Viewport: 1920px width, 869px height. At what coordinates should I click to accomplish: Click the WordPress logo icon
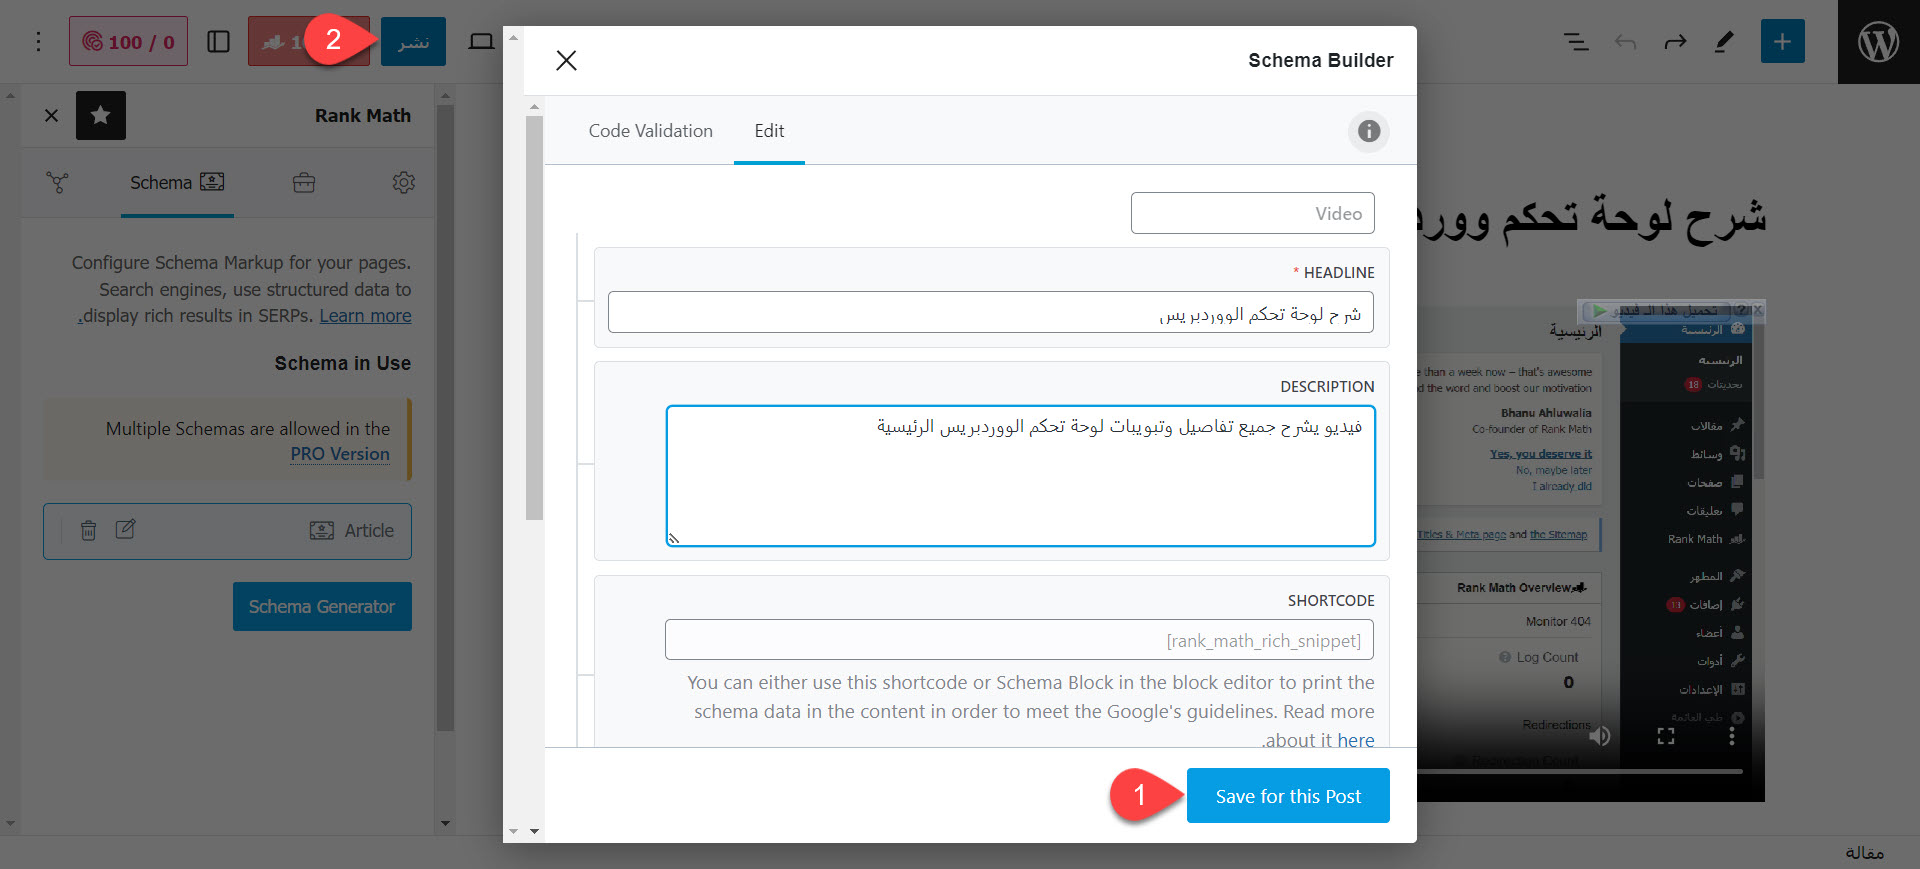1878,42
